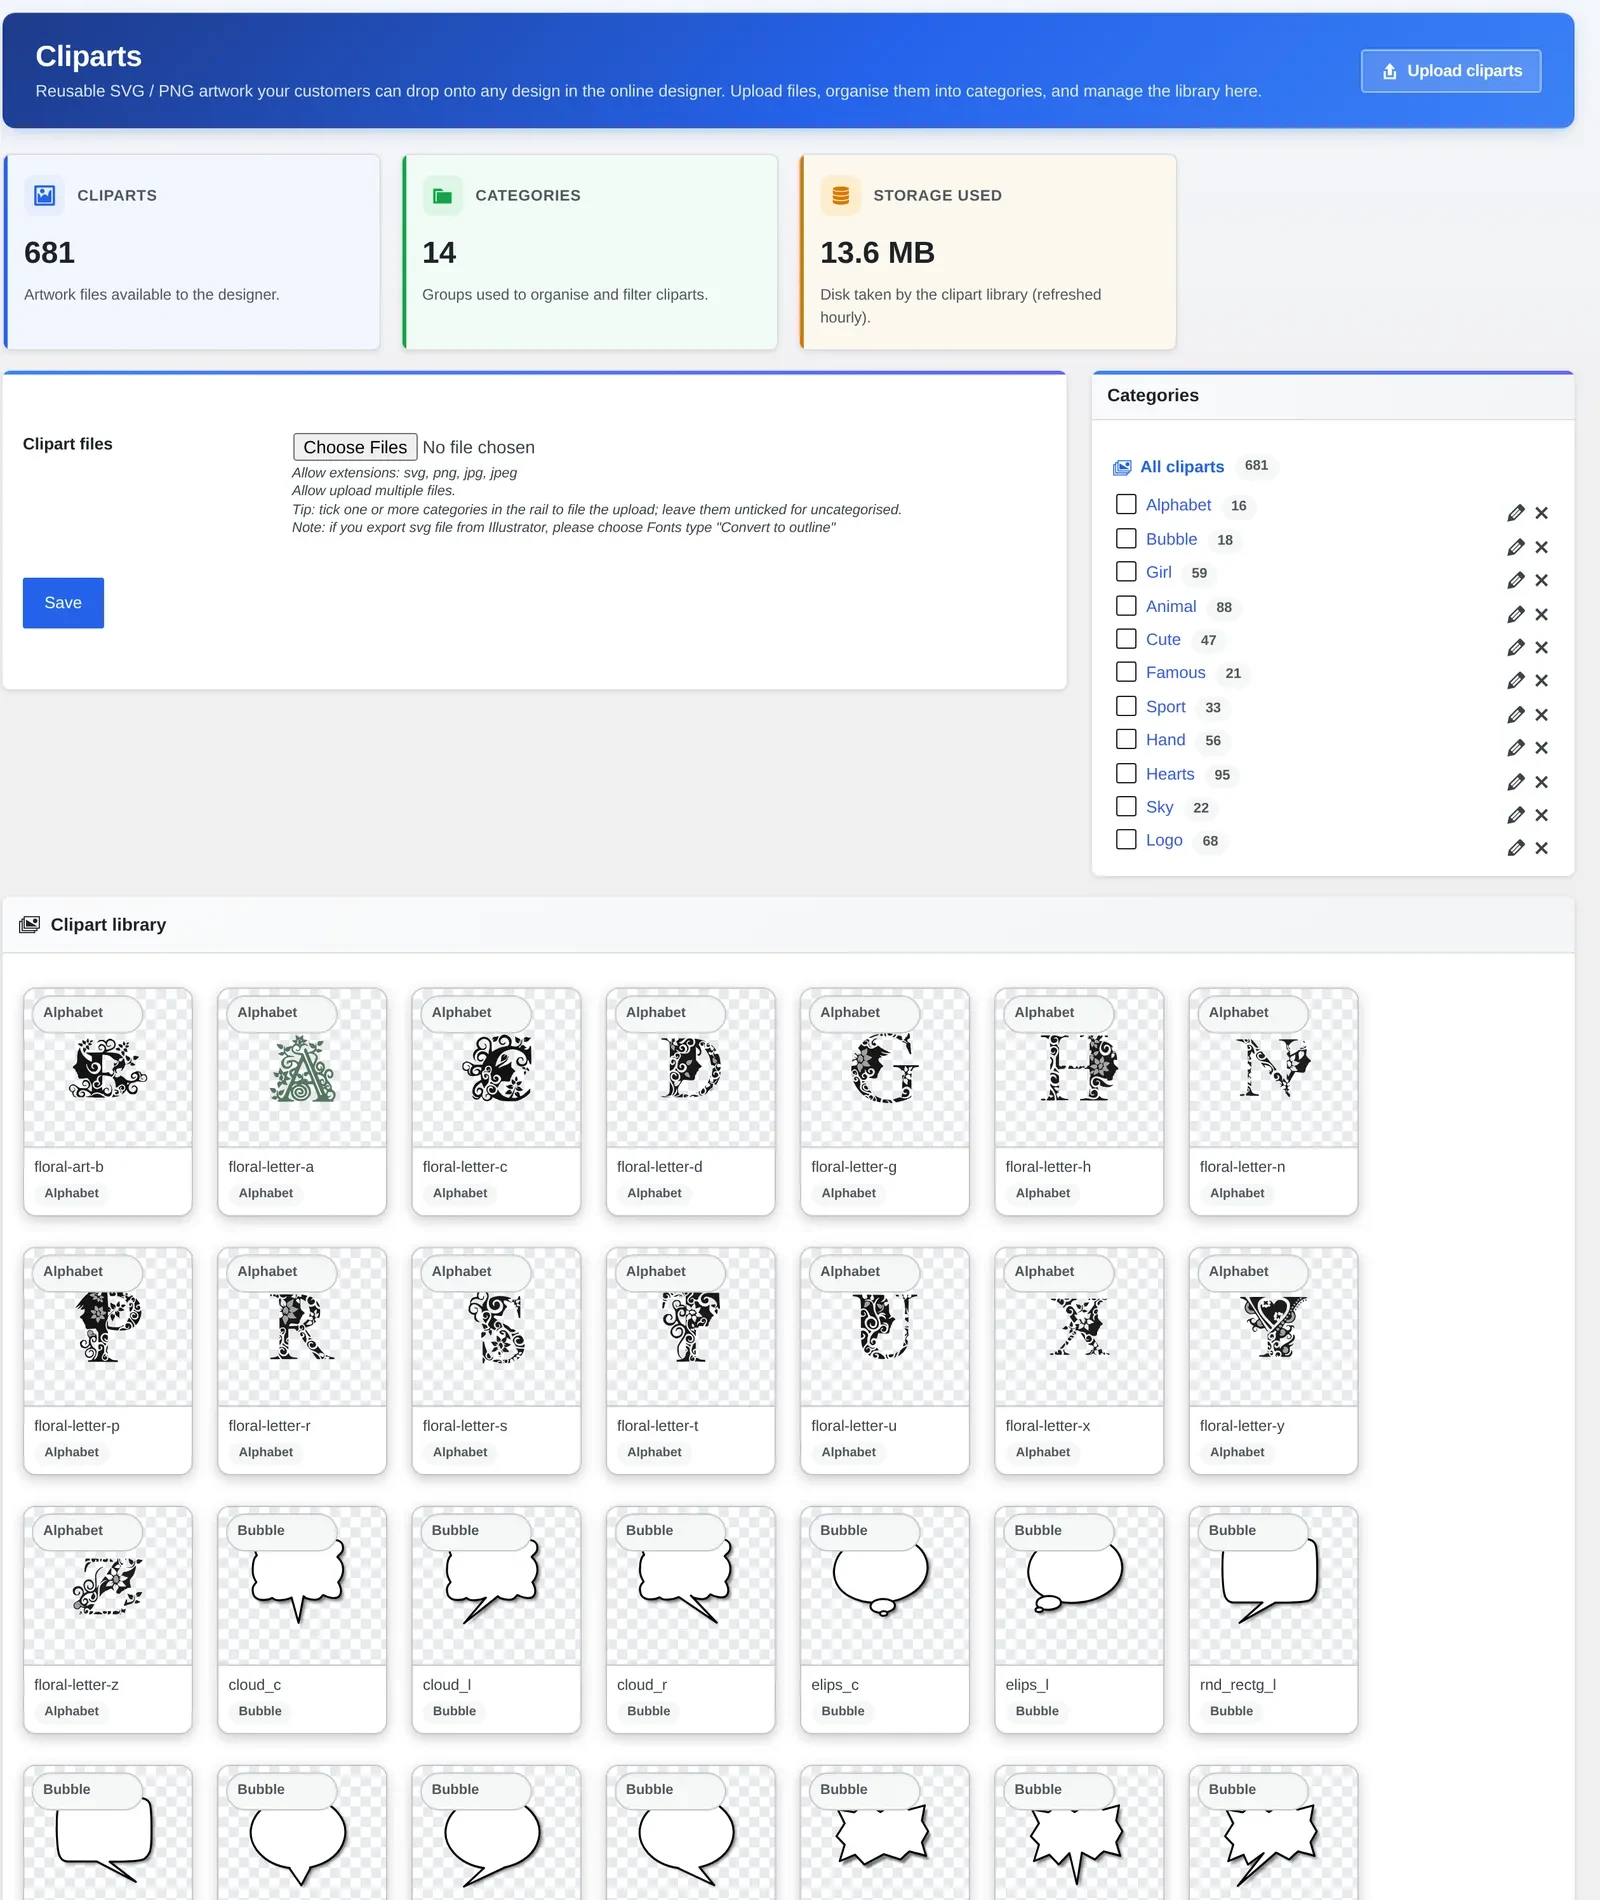Select the Hearts category checkbox

(1126, 773)
